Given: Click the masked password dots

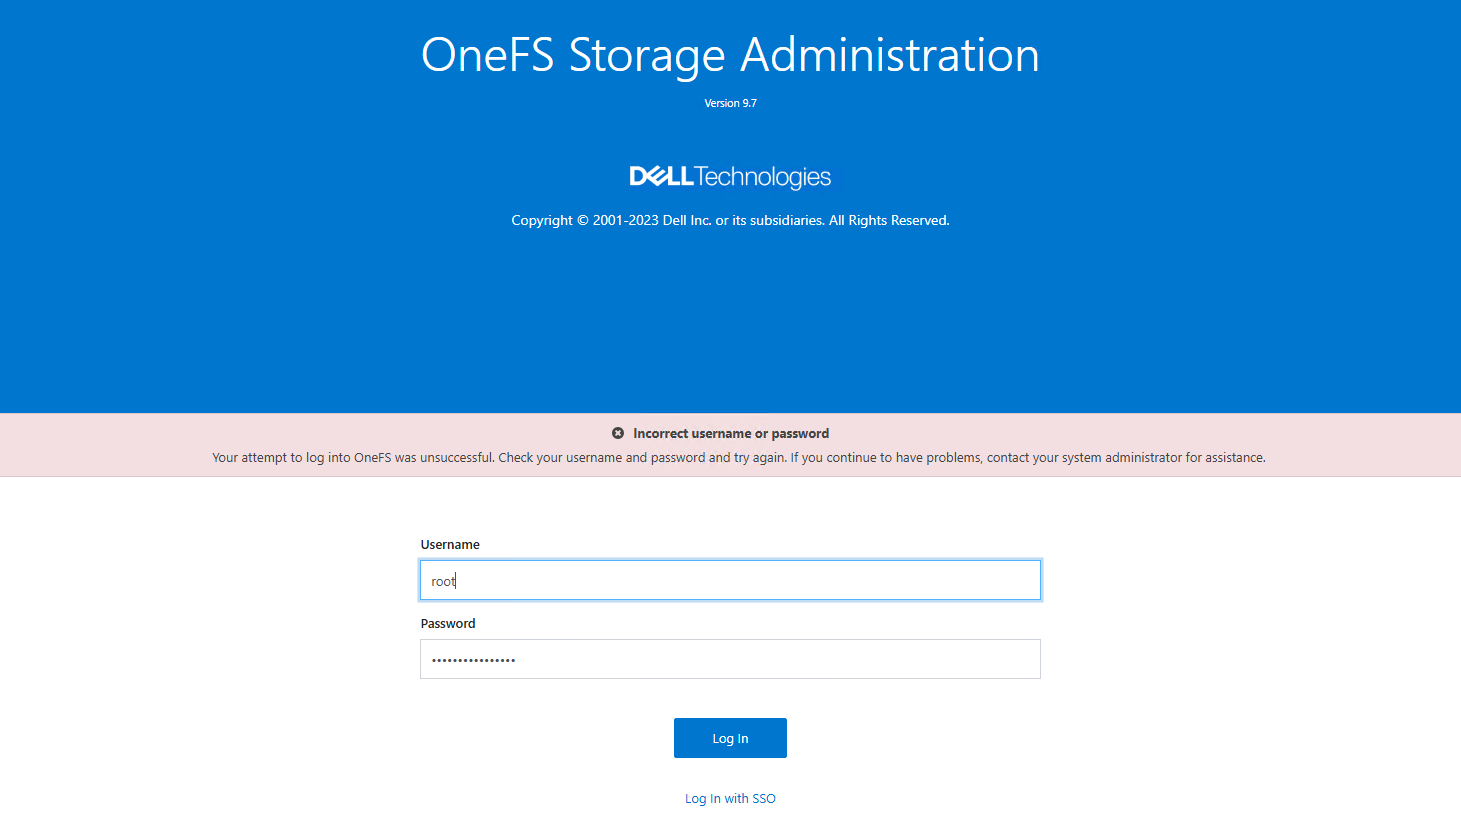Looking at the screenshot, I should pyautogui.click(x=473, y=660).
